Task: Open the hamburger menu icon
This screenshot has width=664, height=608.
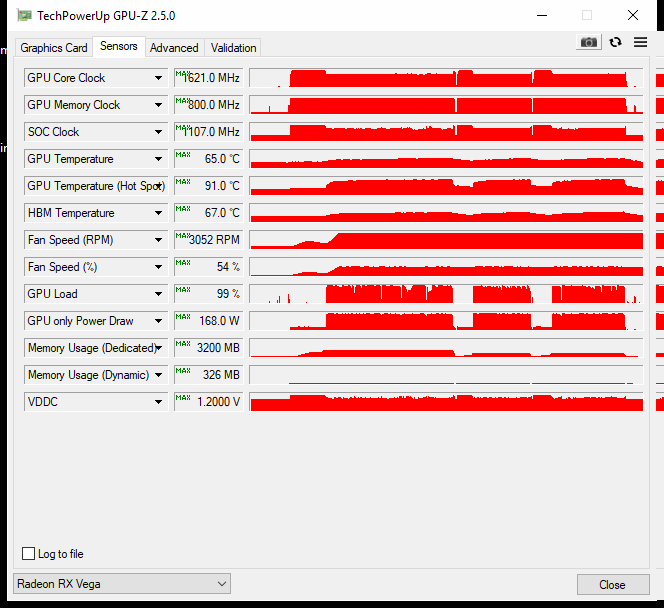Action: click(x=640, y=42)
